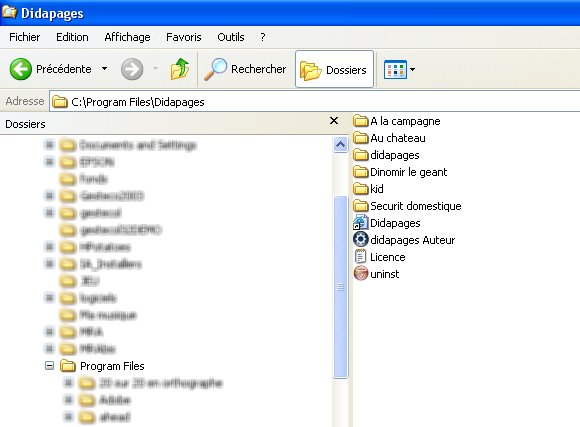The image size is (580, 427).
Task: Open the Précédente history dropdown arrow
Action: [x=104, y=68]
